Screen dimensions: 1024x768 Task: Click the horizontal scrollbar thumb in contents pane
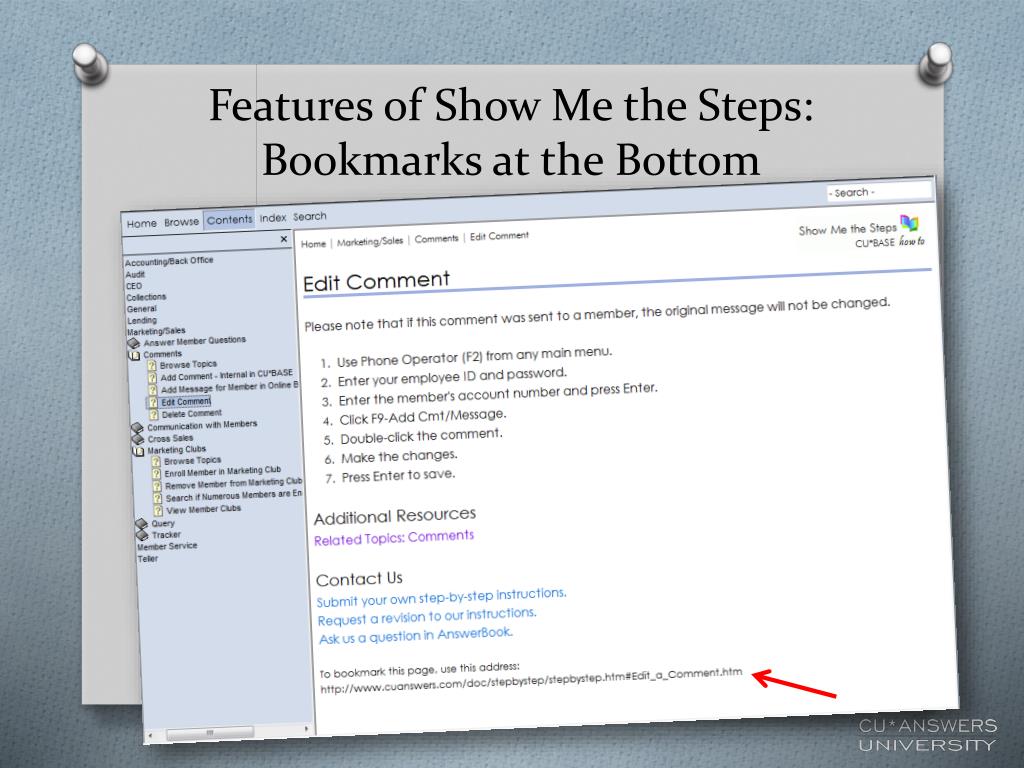click(210, 733)
